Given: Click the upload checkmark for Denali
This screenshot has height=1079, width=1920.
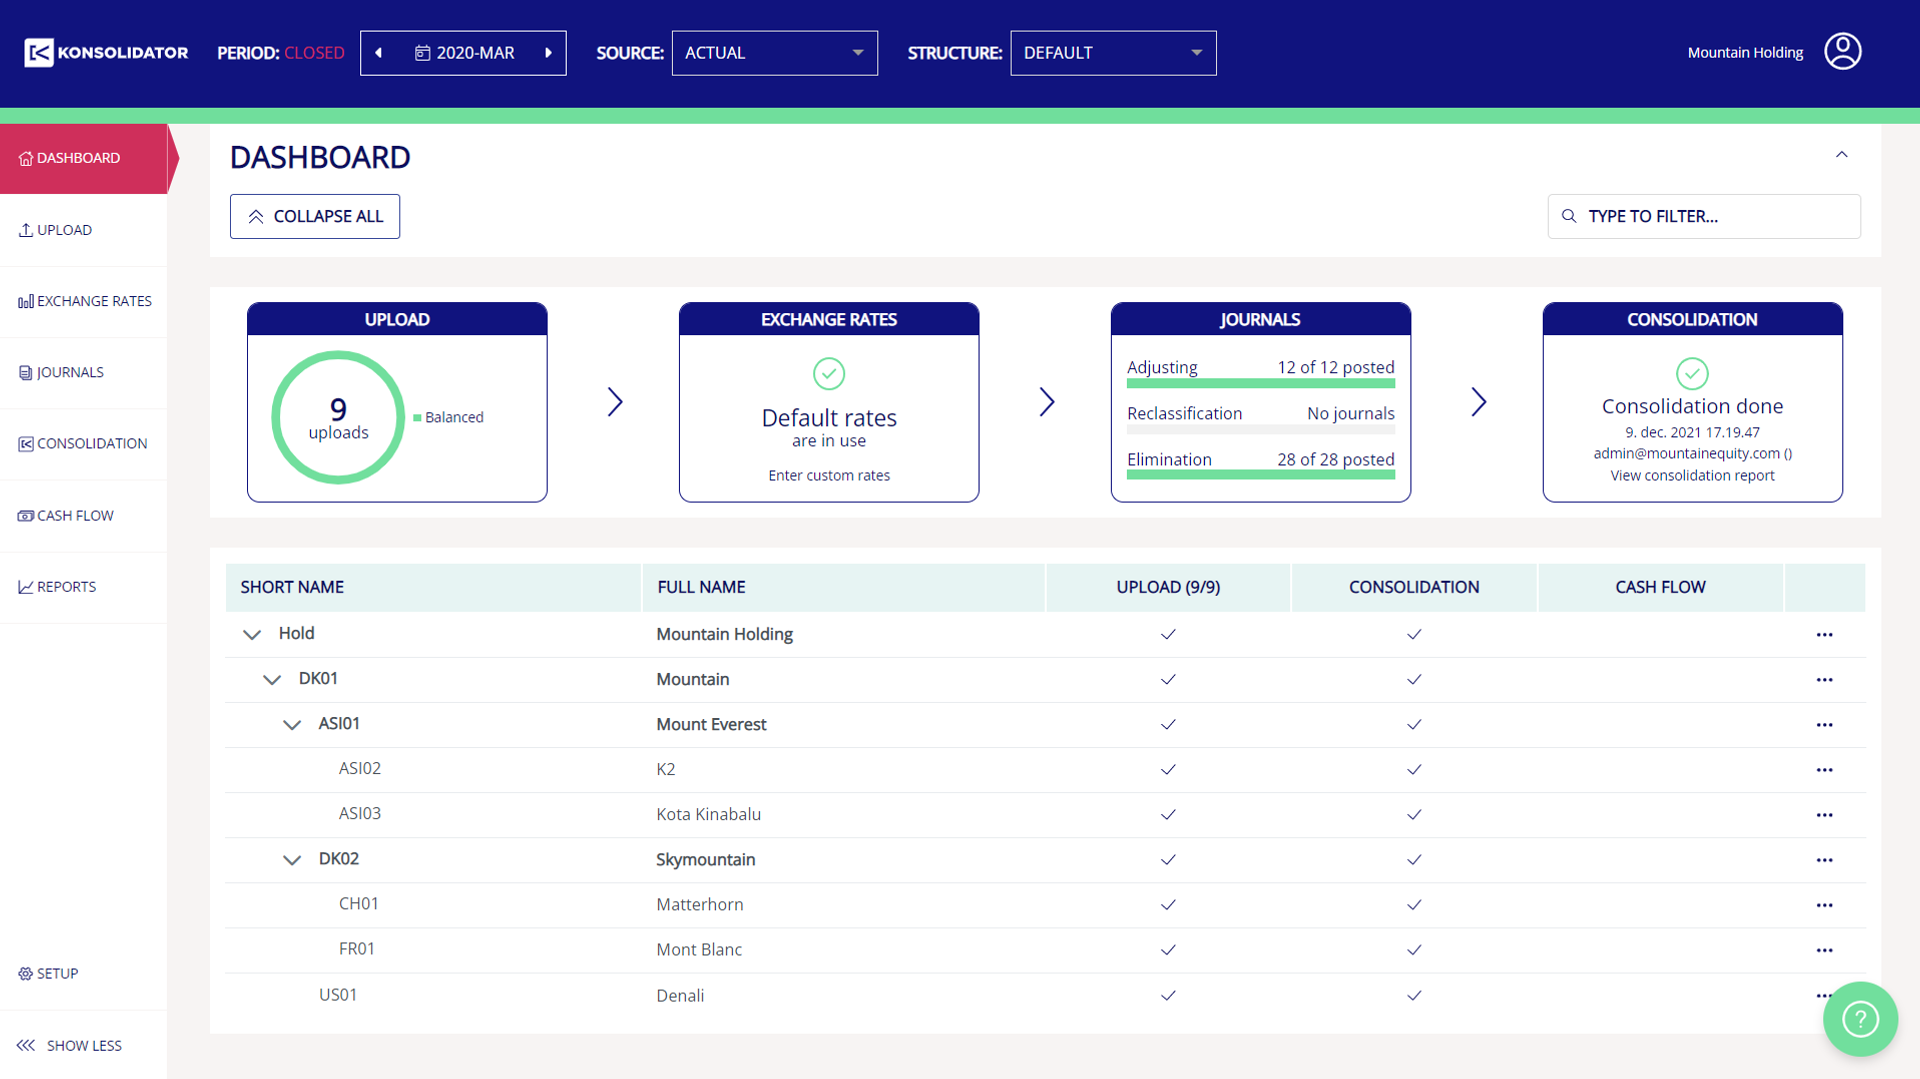Looking at the screenshot, I should tap(1168, 996).
